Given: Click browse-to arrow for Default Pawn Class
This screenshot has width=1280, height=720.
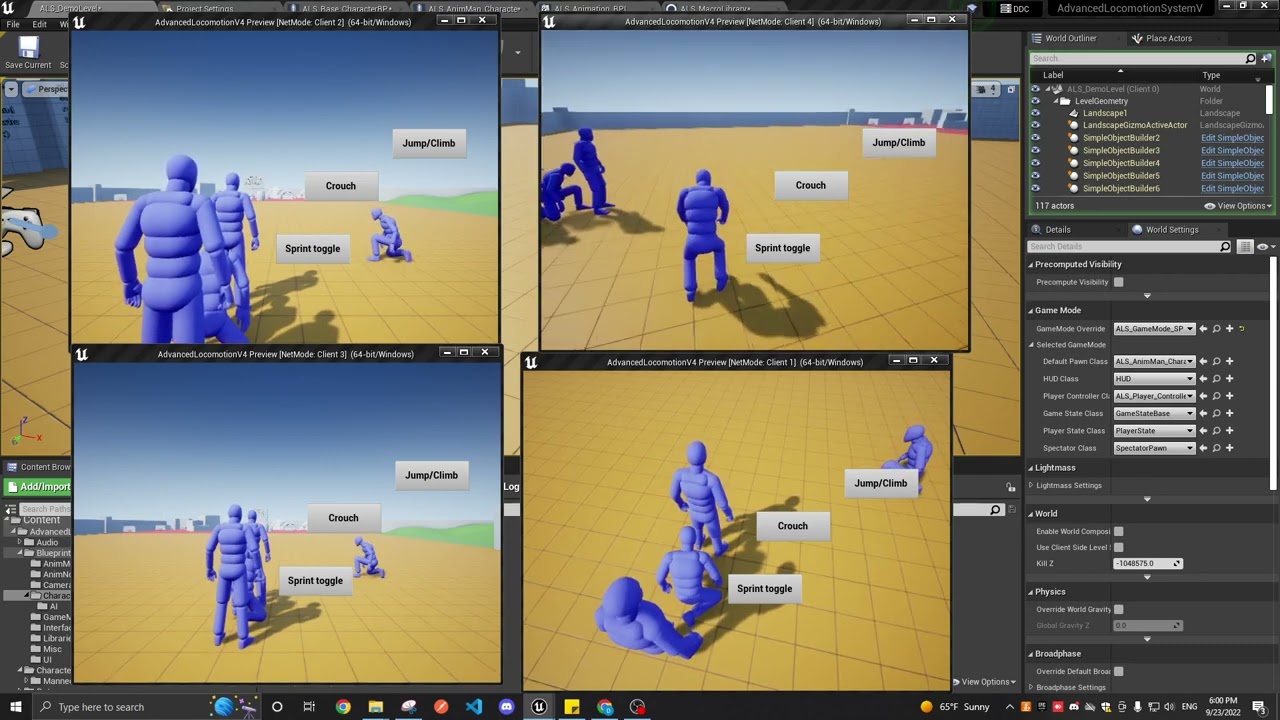Looking at the screenshot, I should pyautogui.click(x=1203, y=362).
